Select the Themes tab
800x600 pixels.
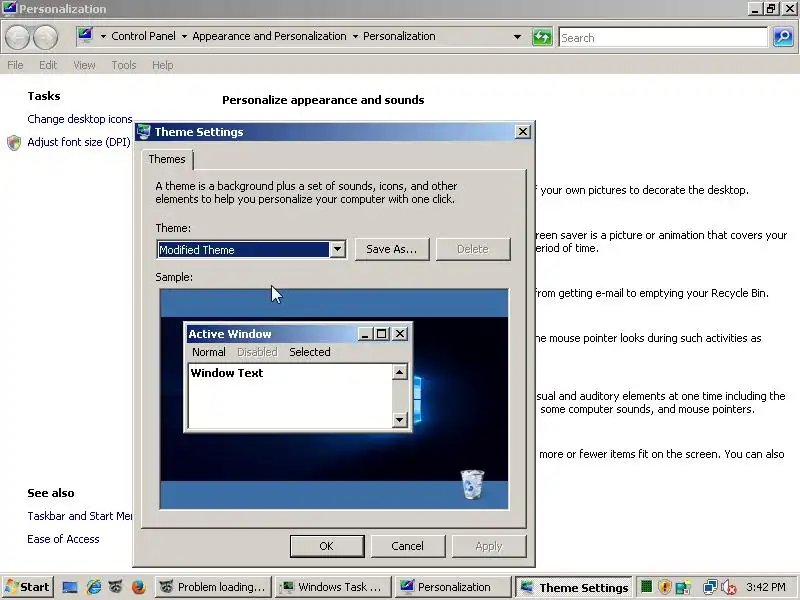click(167, 159)
